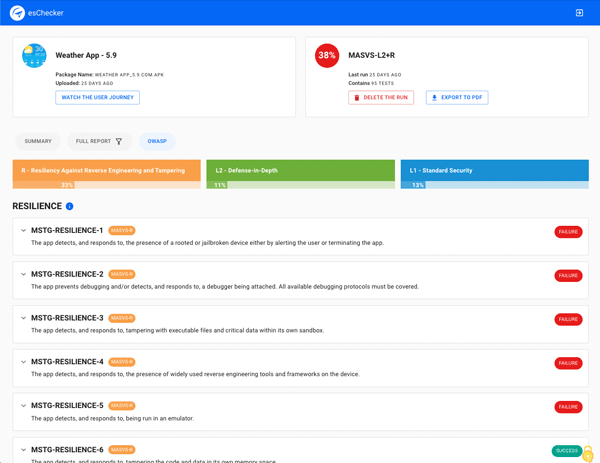This screenshot has width=600, height=463.
Task: Expand MSTG-RESILIENCE-2 chevron
Action: [x=23, y=274]
